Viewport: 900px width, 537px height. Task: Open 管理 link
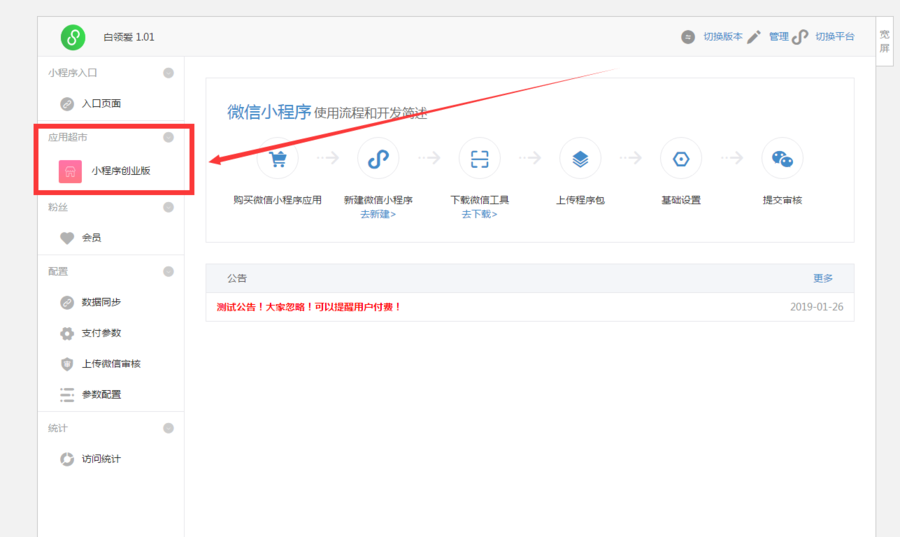coord(779,37)
